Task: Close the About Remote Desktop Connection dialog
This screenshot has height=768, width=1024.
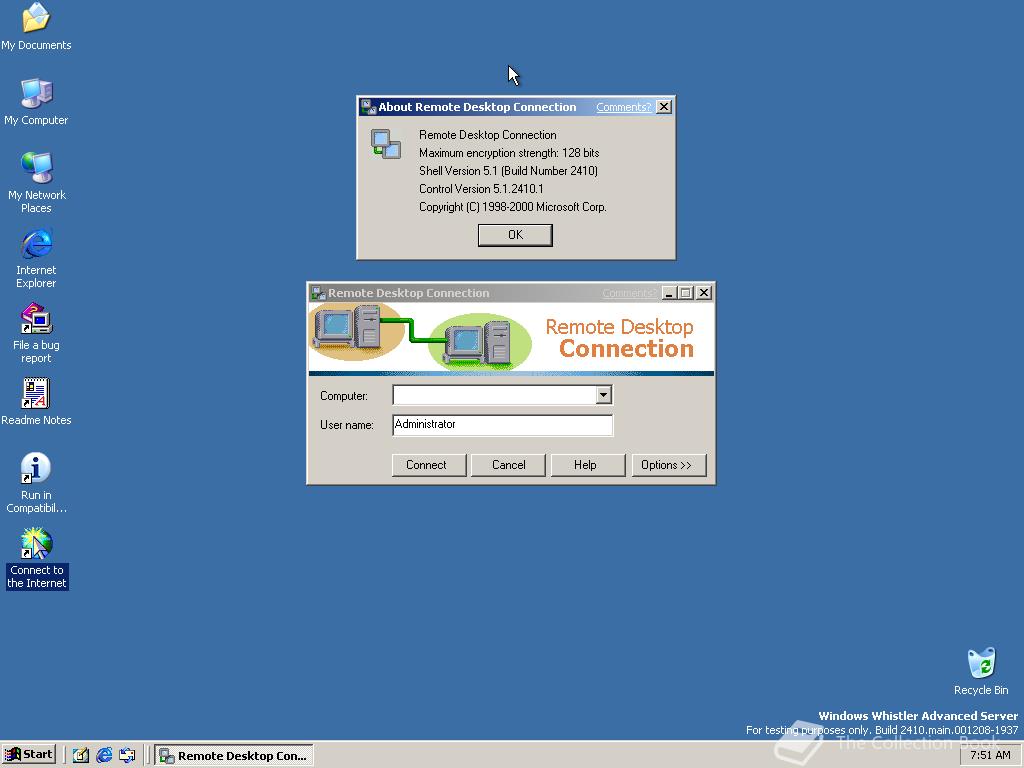Action: coord(664,106)
